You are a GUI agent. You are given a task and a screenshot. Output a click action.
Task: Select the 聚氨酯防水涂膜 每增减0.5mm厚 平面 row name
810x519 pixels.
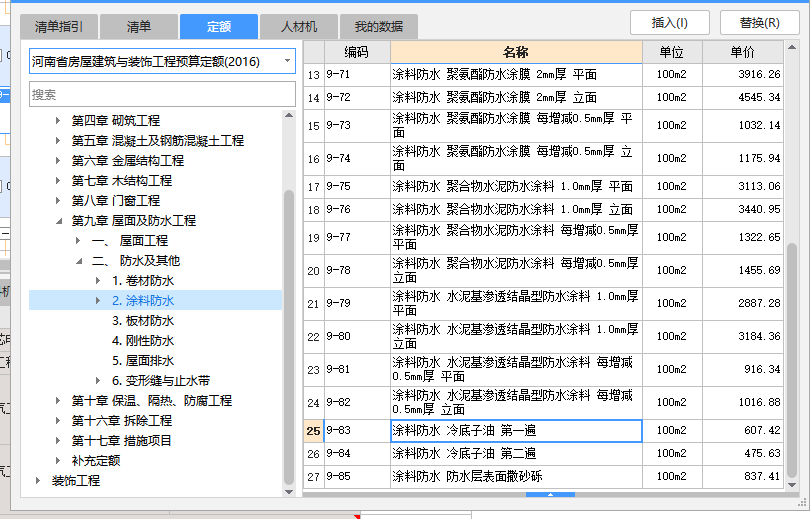tap(516, 125)
